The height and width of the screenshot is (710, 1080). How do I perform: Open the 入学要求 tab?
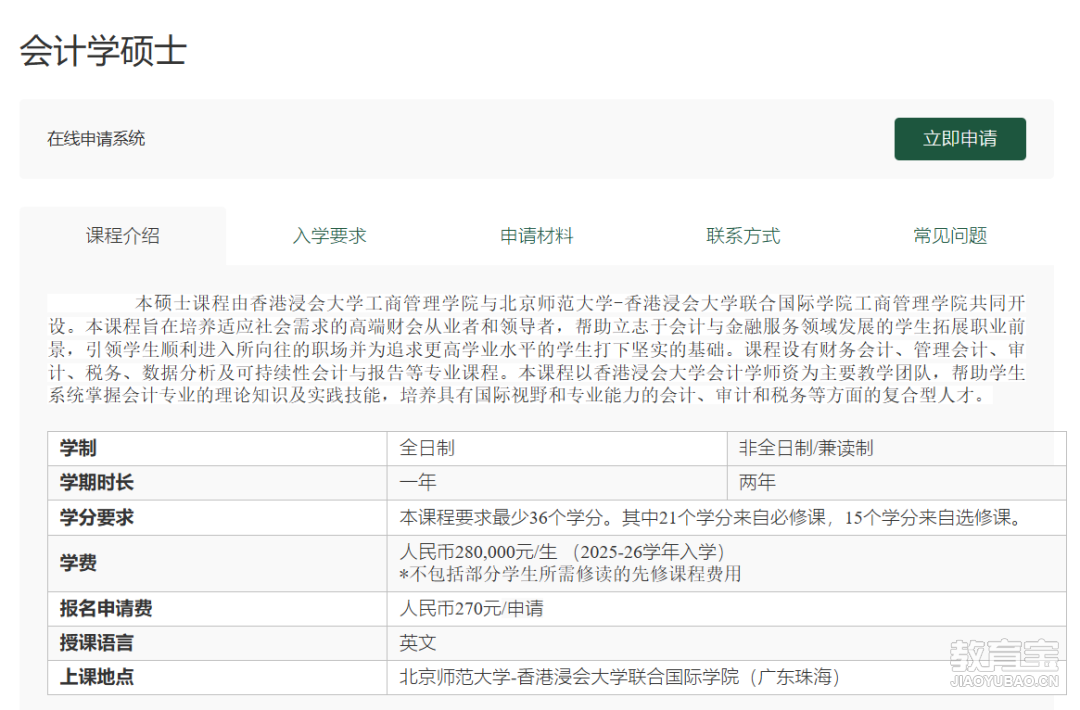pos(329,236)
